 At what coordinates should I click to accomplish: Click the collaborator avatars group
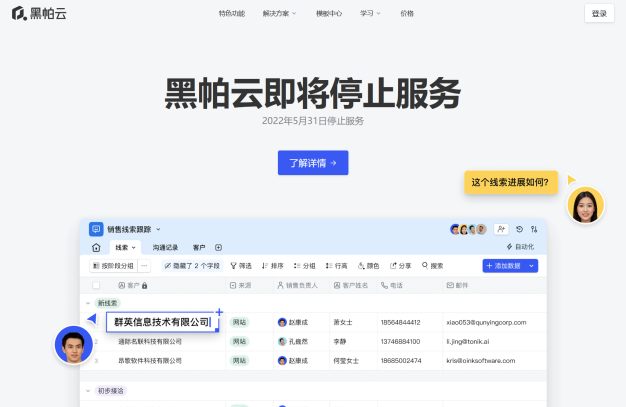(x=468, y=229)
